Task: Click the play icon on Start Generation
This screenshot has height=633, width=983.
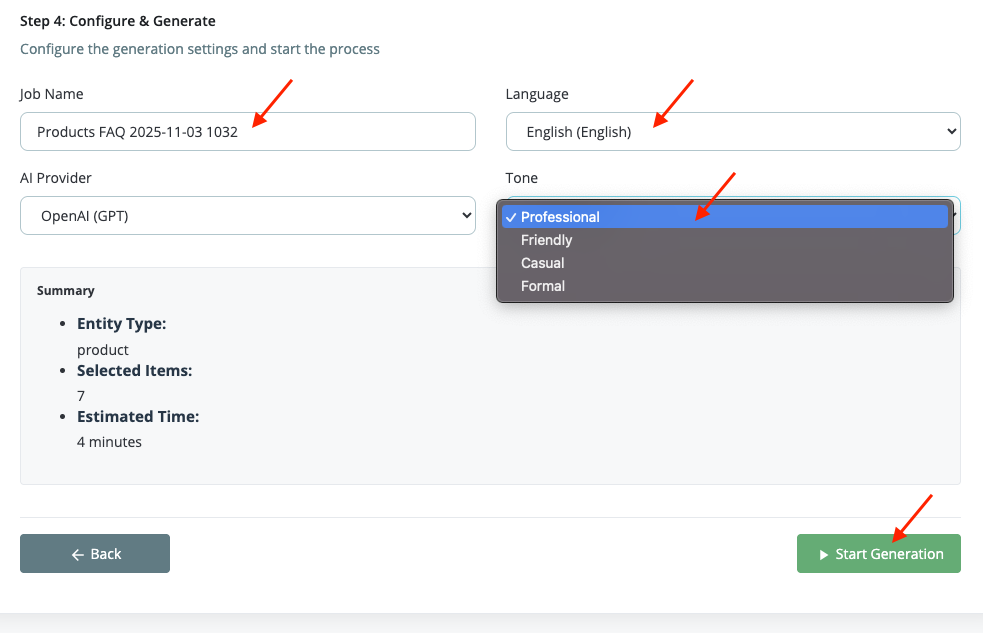Action: (x=823, y=554)
